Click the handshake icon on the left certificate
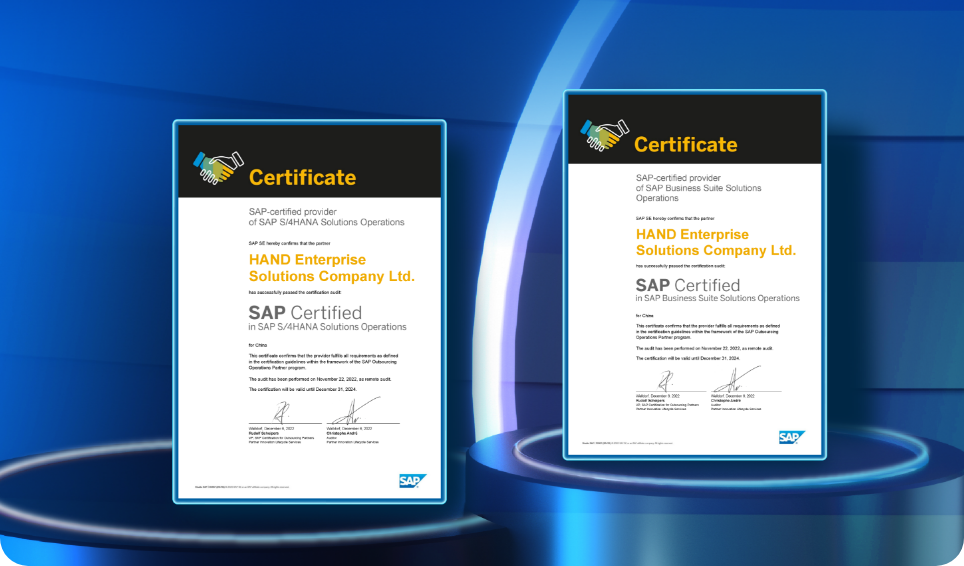This screenshot has height=566, width=964. [x=218, y=166]
